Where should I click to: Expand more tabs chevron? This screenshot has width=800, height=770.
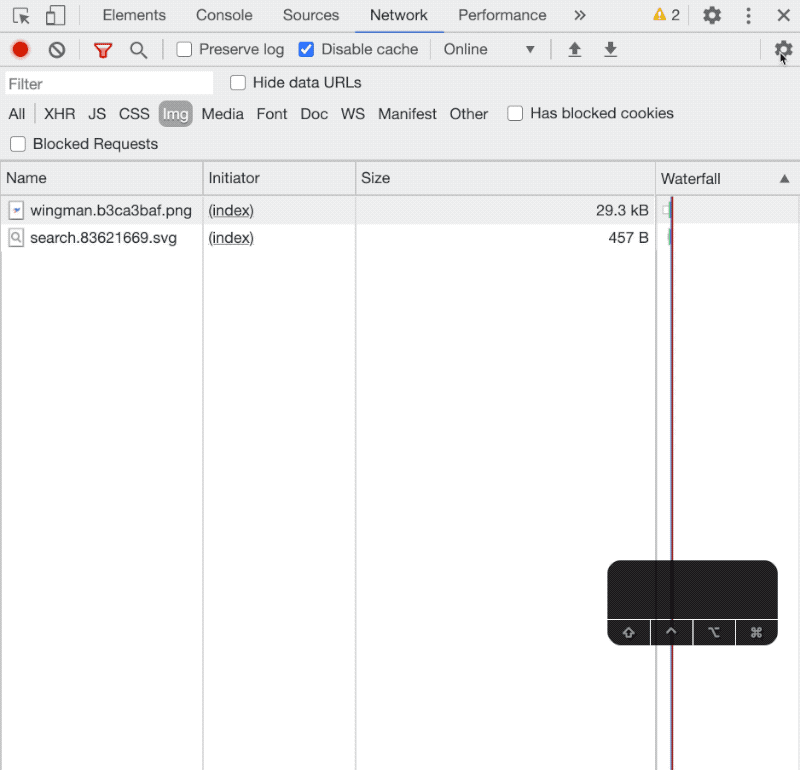click(580, 16)
